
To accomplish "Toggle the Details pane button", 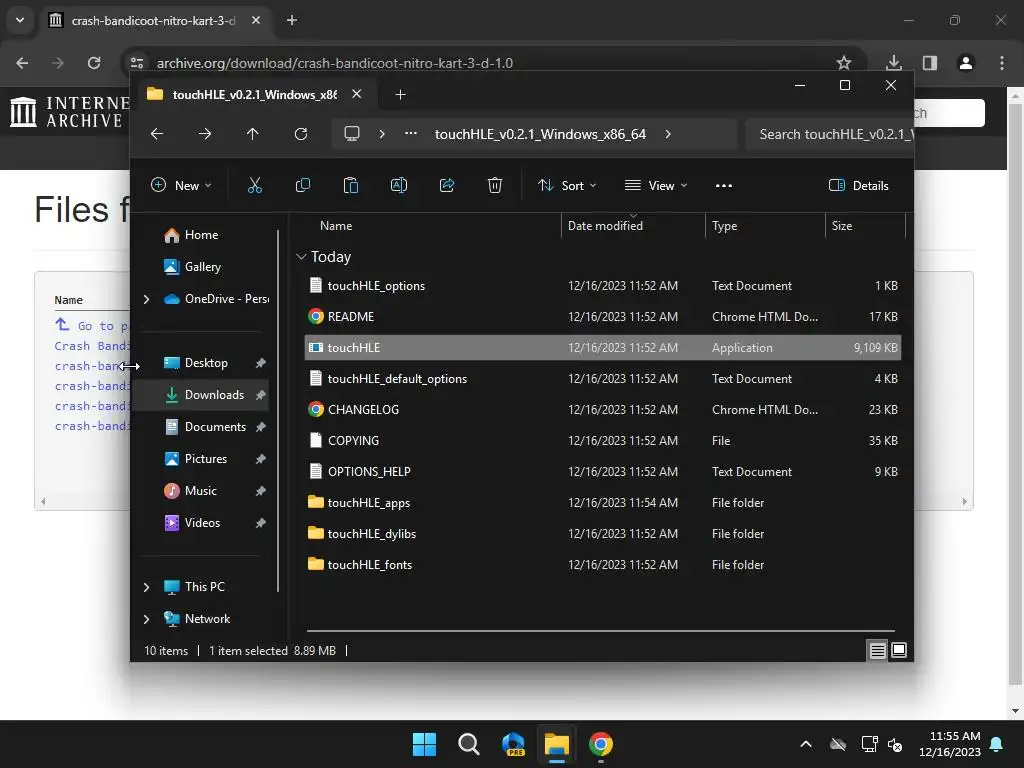I will pos(858,185).
